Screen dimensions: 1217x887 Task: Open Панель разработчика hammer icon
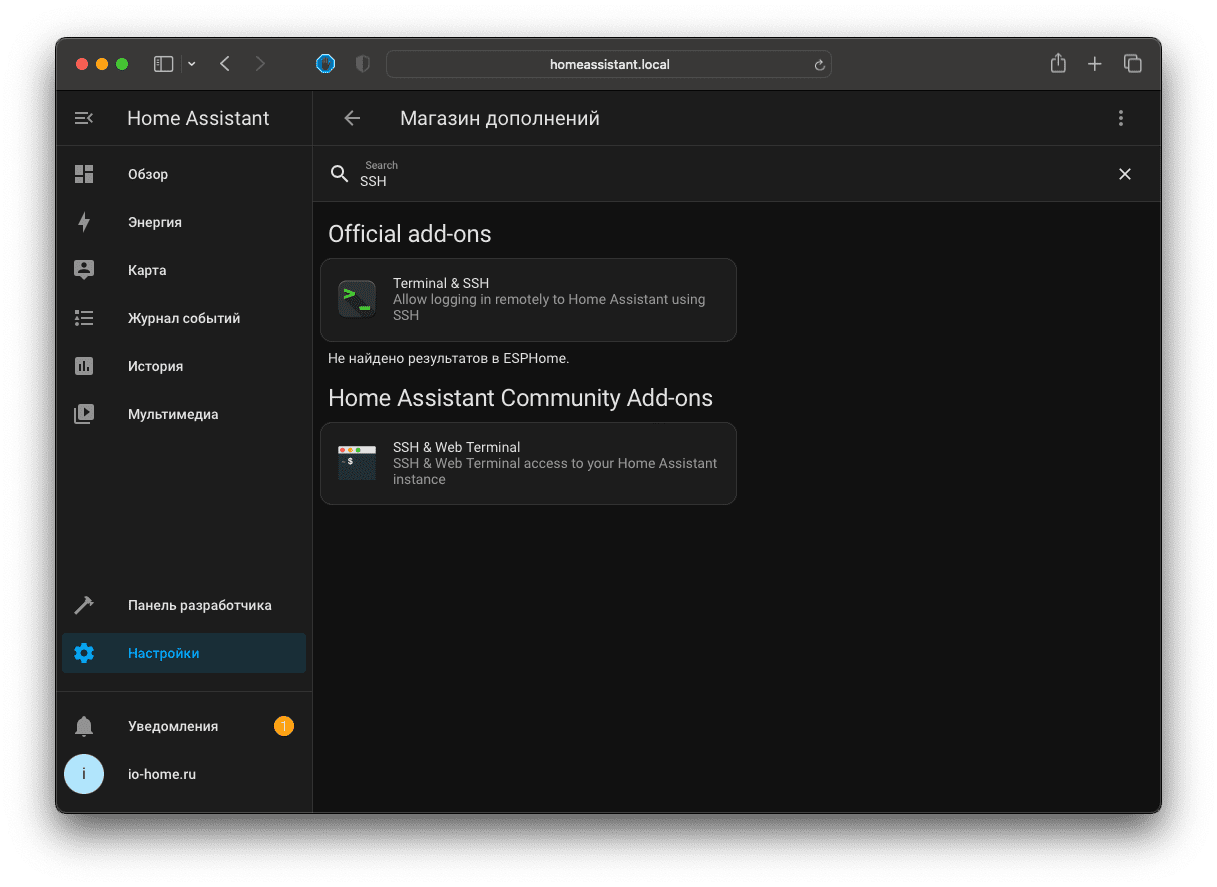tap(84, 605)
